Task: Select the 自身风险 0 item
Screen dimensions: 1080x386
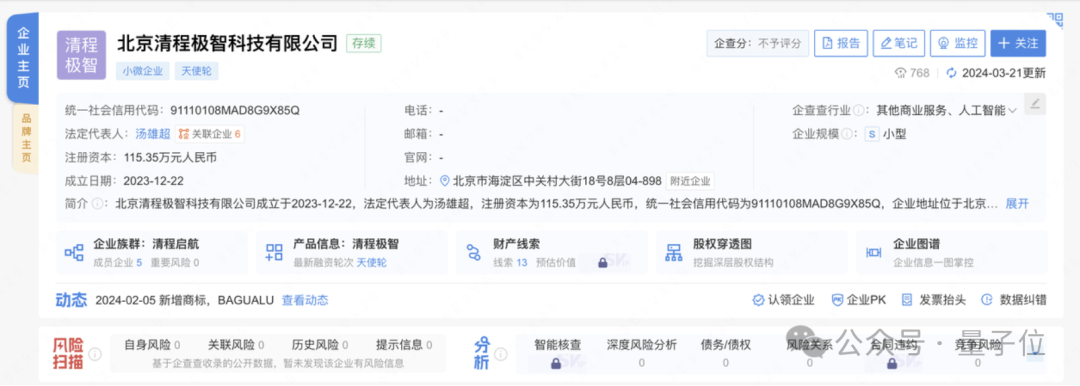Action: [152, 345]
